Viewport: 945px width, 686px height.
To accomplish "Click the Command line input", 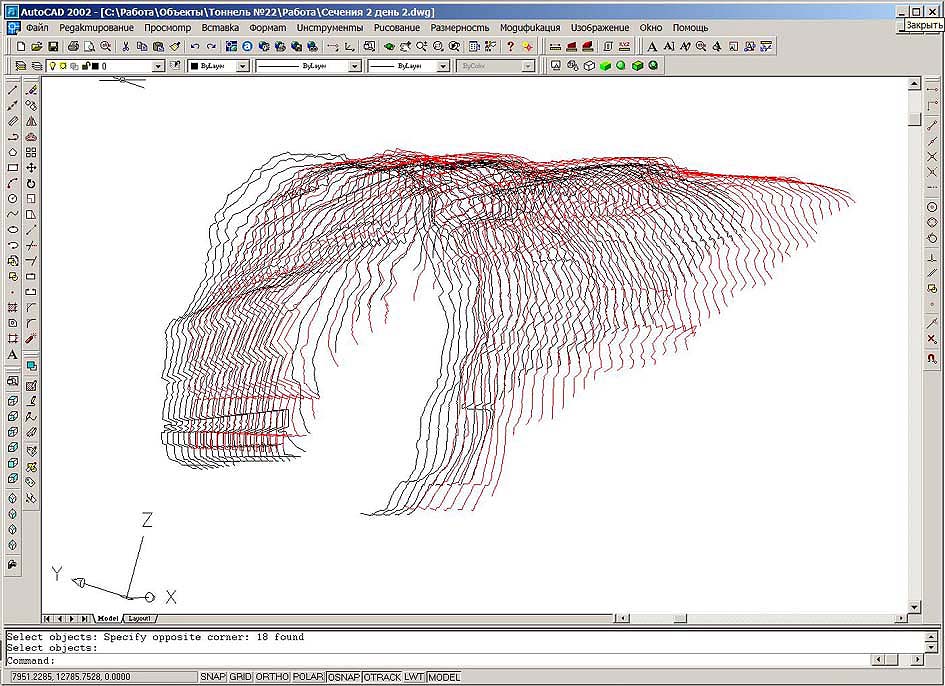I will pos(438,661).
